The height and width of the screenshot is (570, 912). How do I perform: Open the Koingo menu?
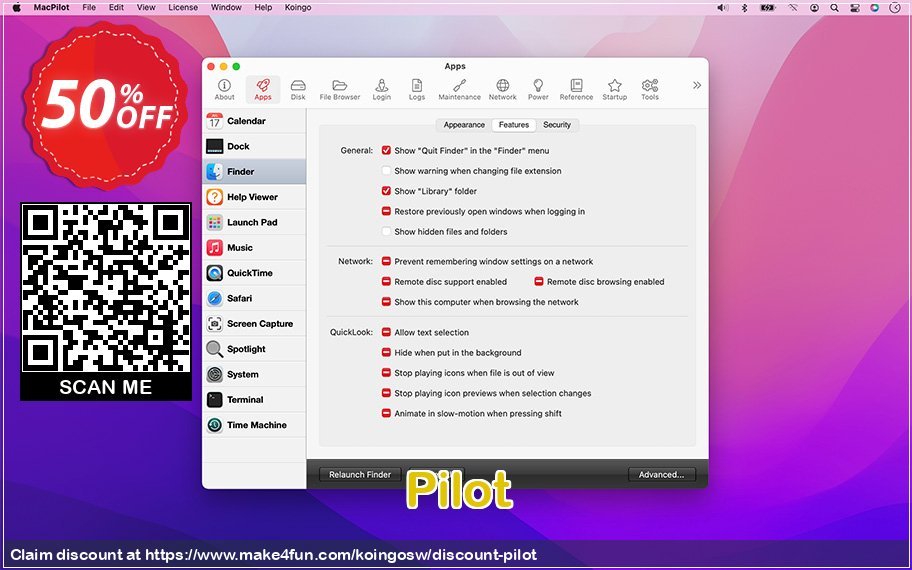(298, 8)
